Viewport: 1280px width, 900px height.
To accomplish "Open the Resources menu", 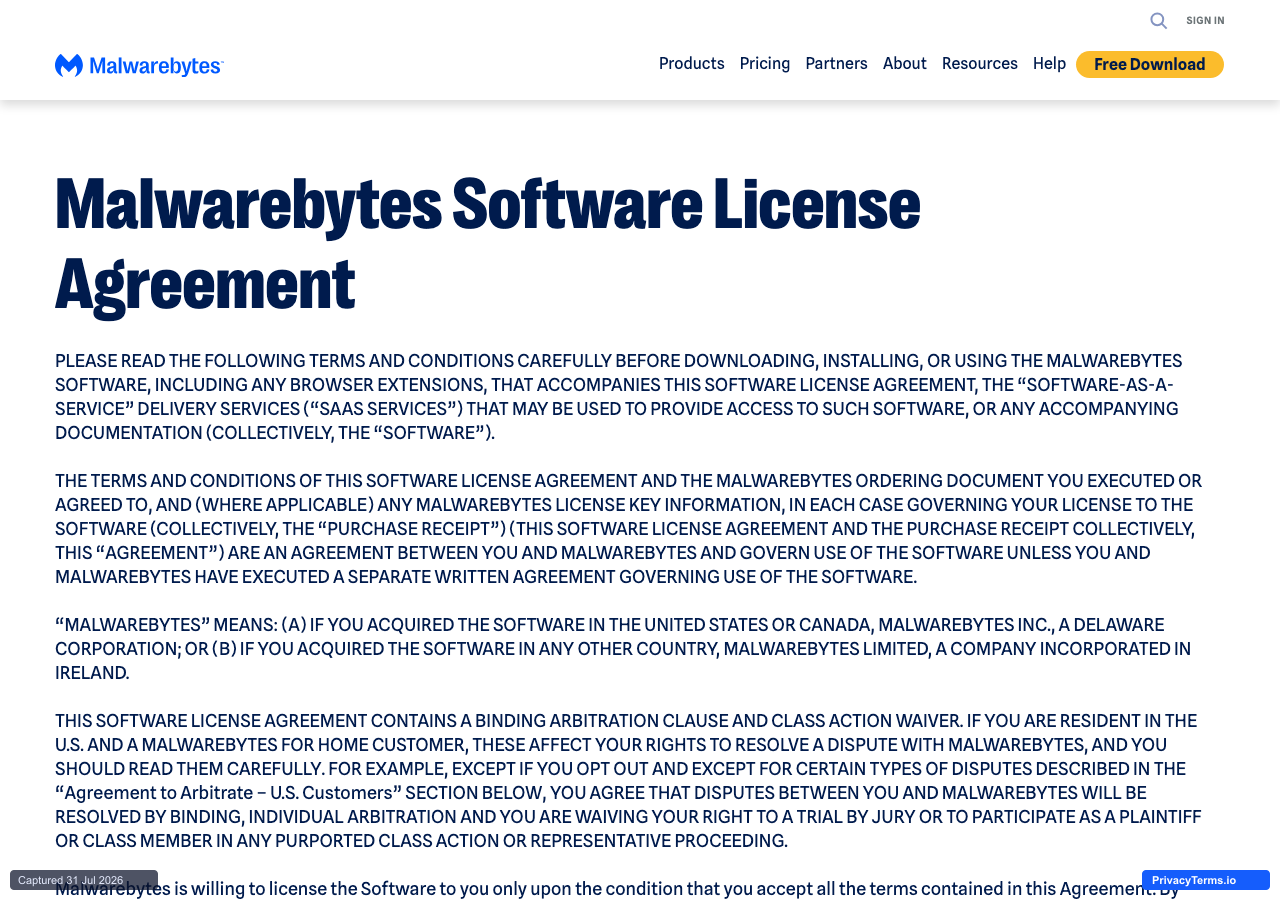I will point(980,64).
